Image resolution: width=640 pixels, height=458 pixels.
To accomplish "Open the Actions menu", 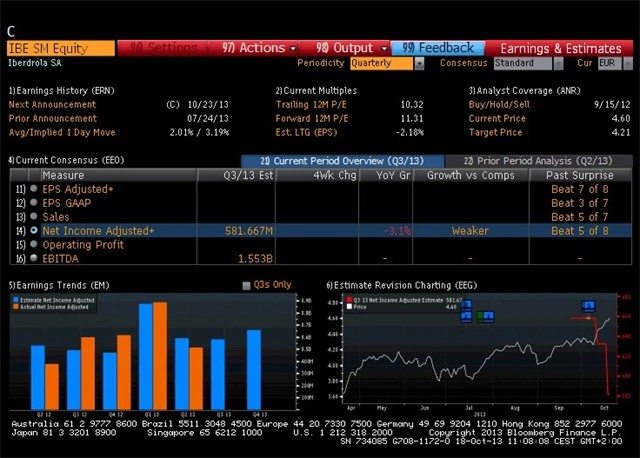I will pyautogui.click(x=254, y=47).
